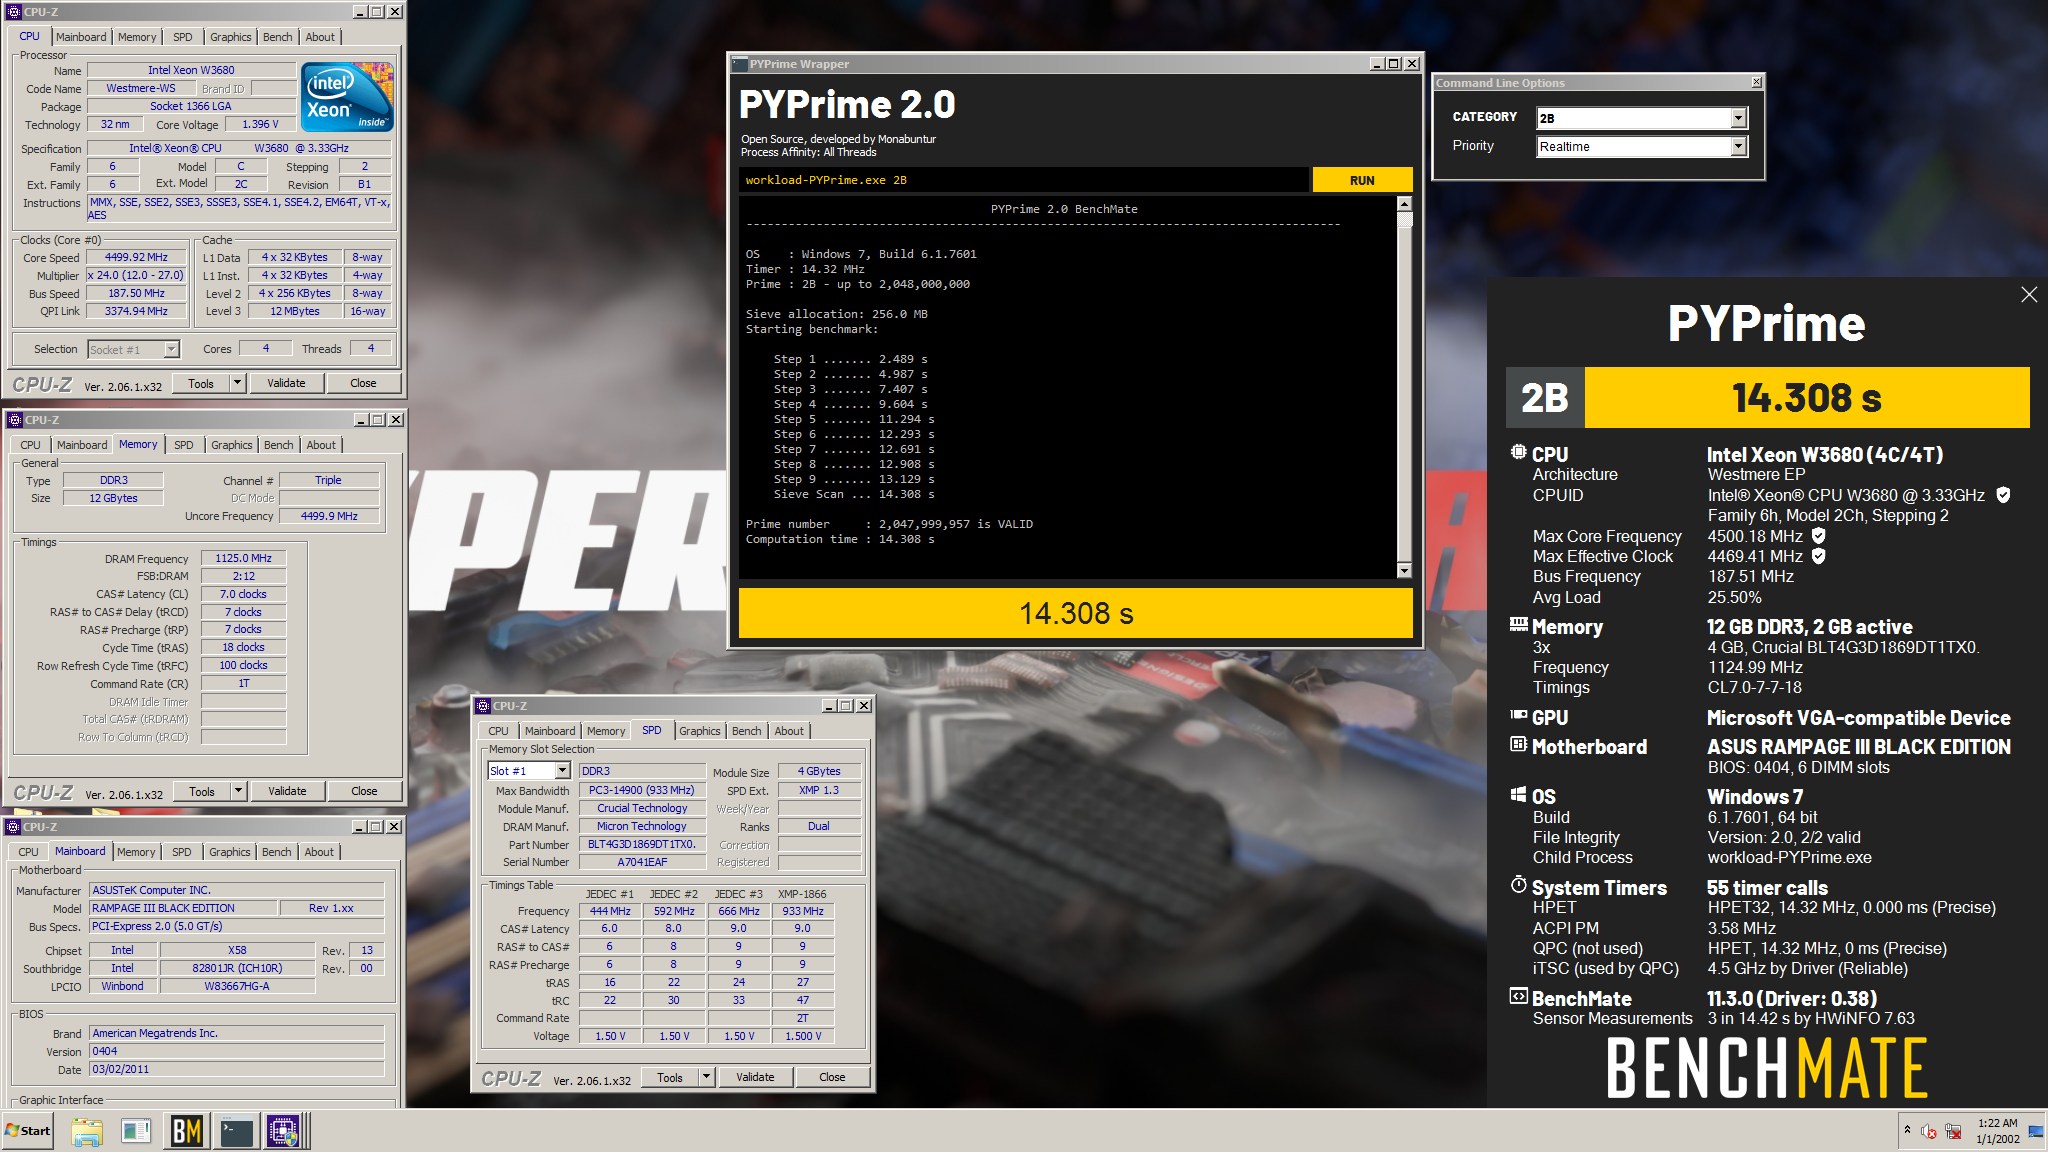Open the CPU-Z taskbar icon
The width and height of the screenshot is (2048, 1152).
[x=284, y=1131]
